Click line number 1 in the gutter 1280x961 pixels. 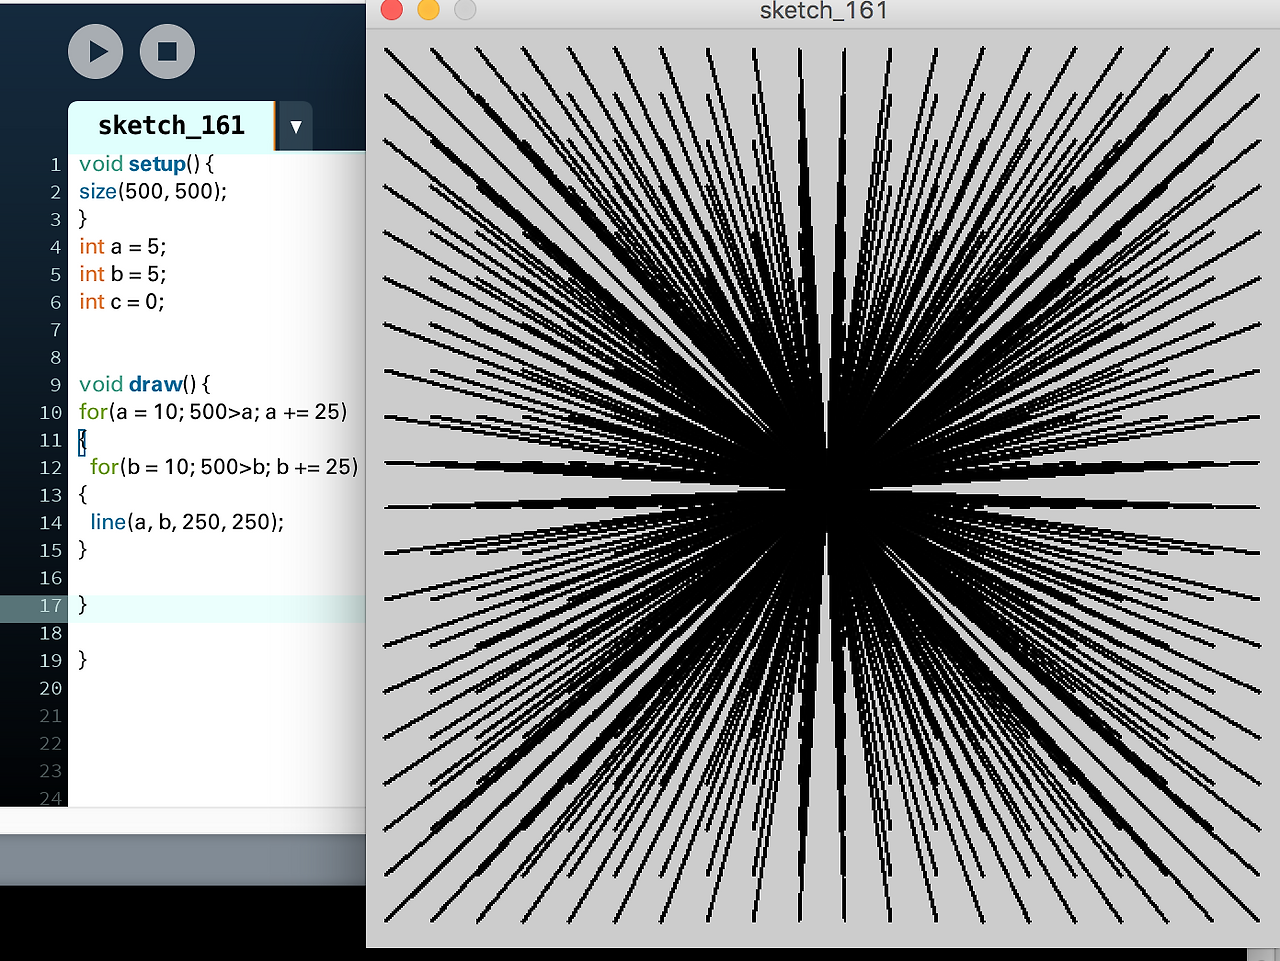pos(56,165)
